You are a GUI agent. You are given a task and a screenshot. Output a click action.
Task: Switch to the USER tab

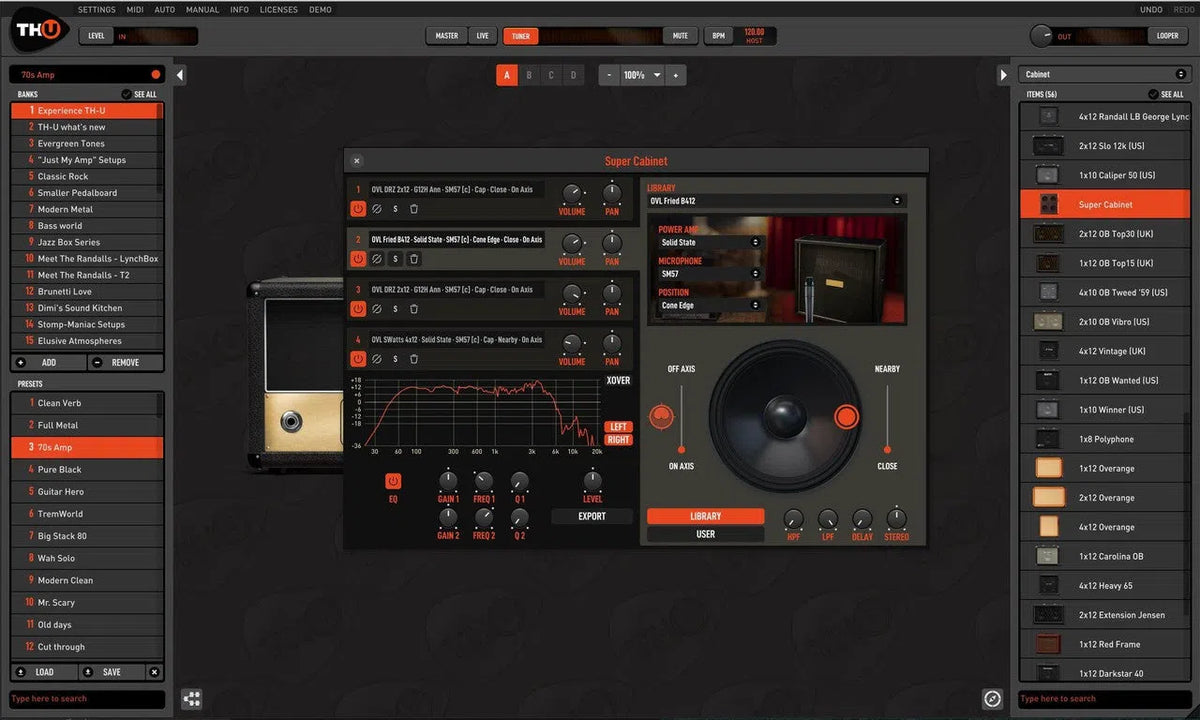(x=705, y=534)
